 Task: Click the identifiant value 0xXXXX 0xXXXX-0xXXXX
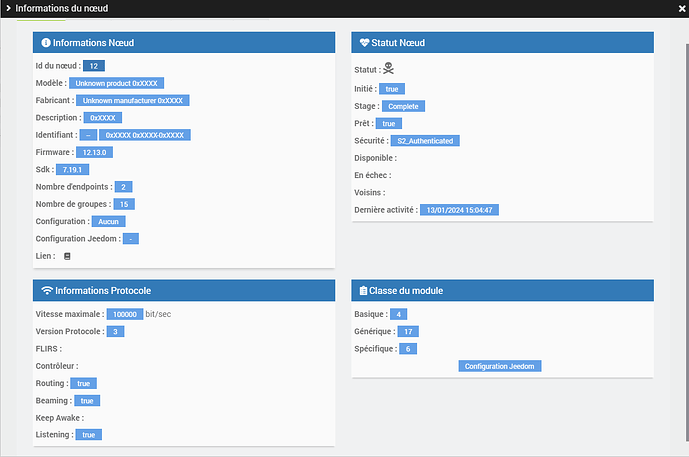(145, 135)
